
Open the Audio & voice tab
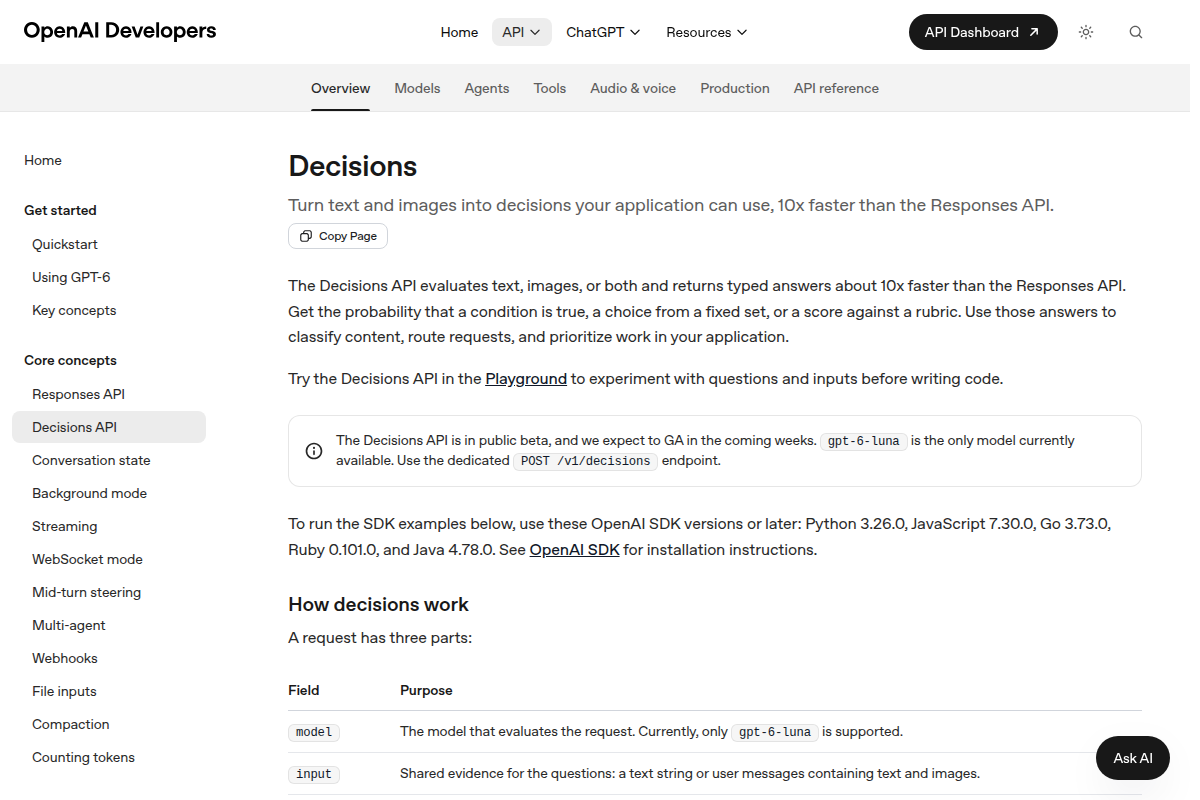coord(633,88)
